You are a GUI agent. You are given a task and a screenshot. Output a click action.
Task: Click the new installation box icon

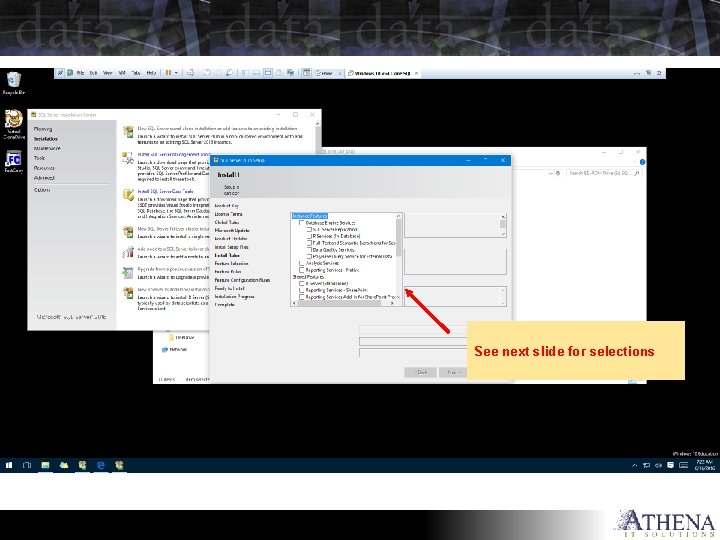(128, 132)
